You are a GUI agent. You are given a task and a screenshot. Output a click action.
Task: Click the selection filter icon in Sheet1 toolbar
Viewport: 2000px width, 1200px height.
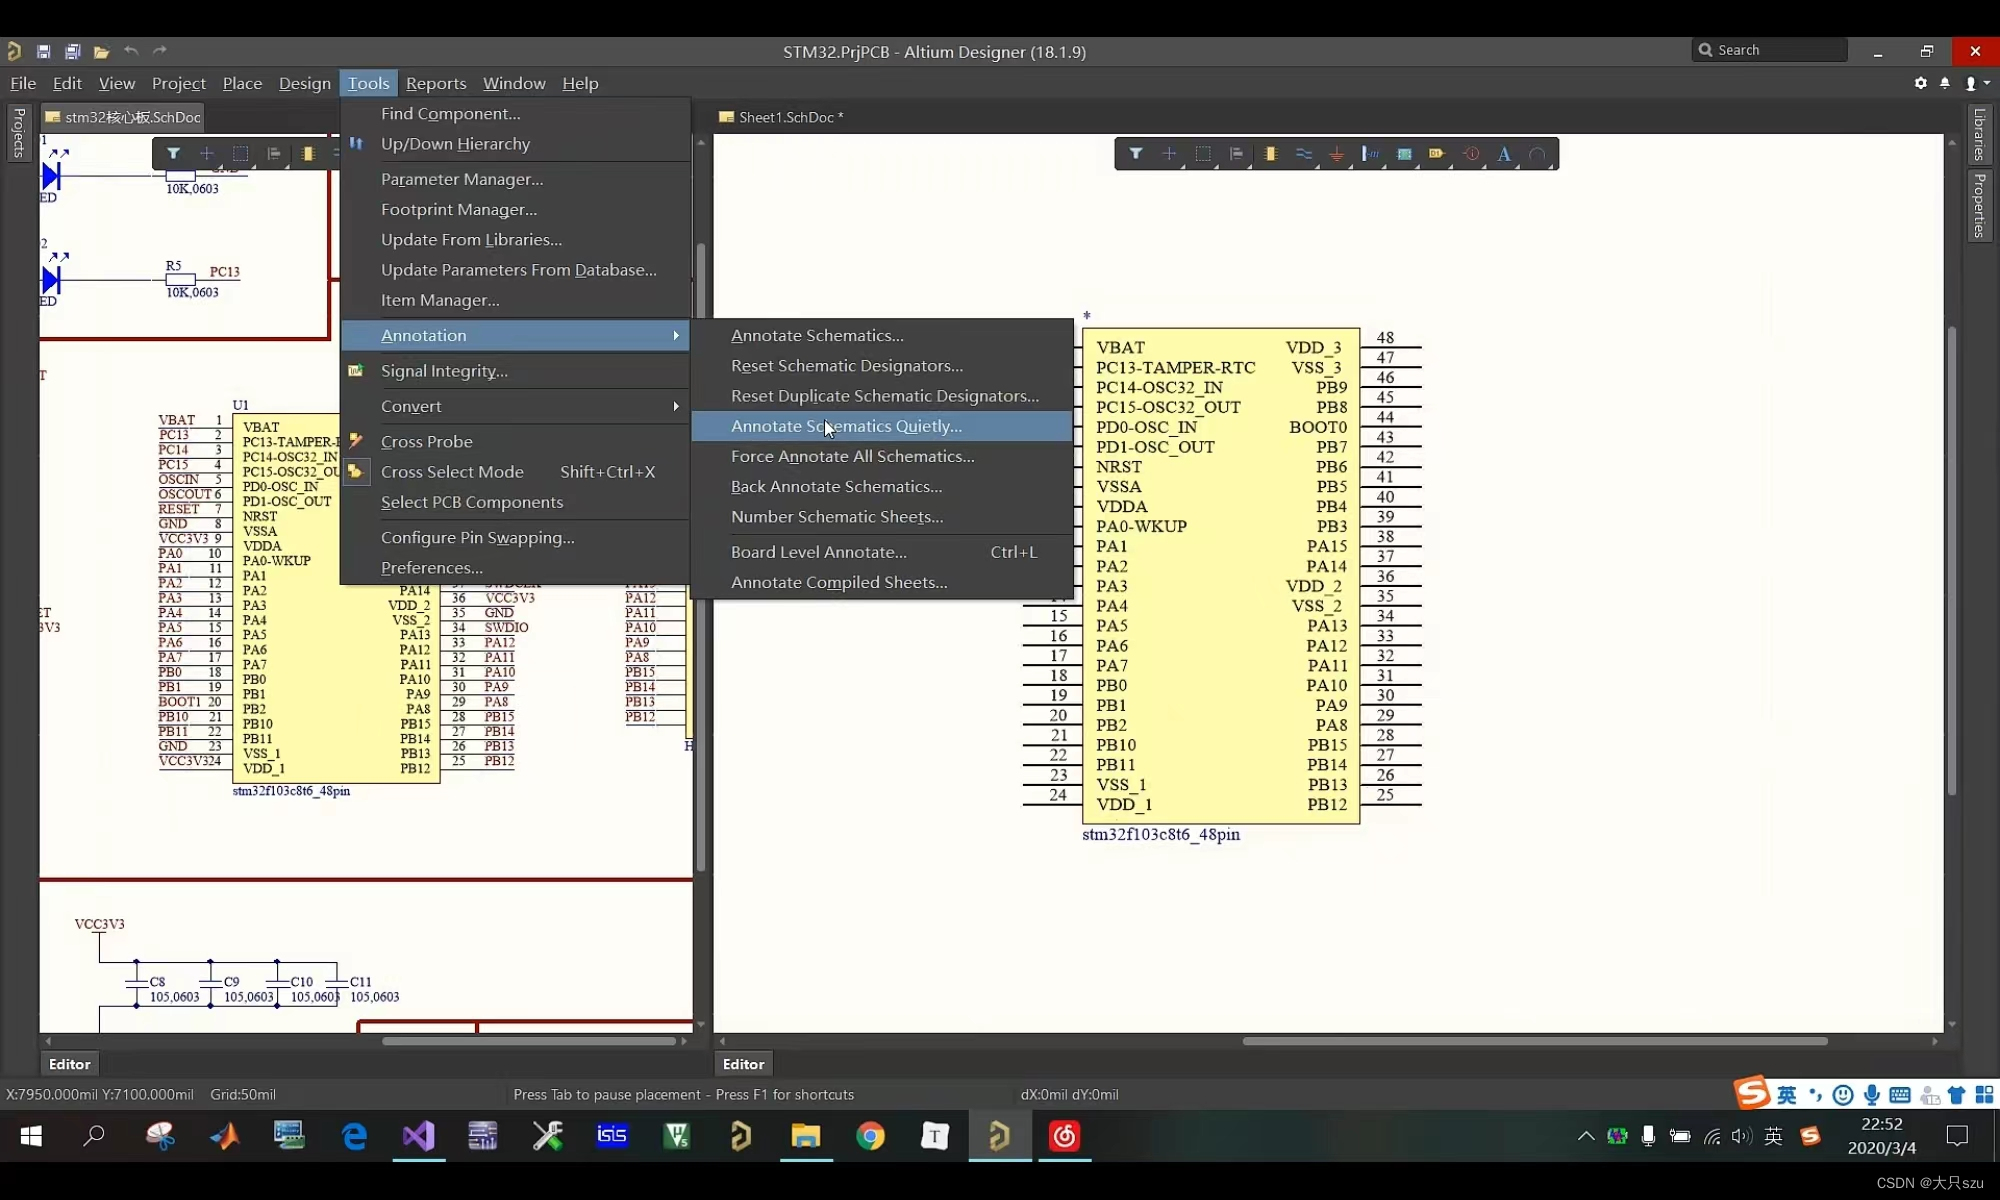click(1136, 154)
